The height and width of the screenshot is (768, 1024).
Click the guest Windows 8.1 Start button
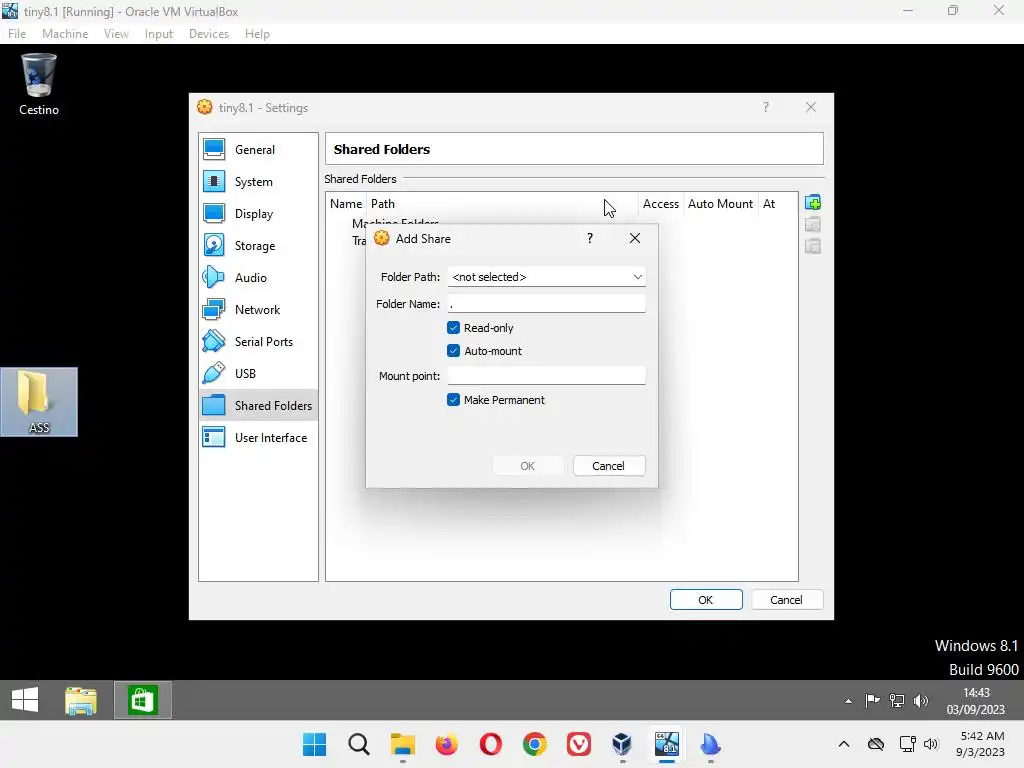pyautogui.click(x=25, y=700)
